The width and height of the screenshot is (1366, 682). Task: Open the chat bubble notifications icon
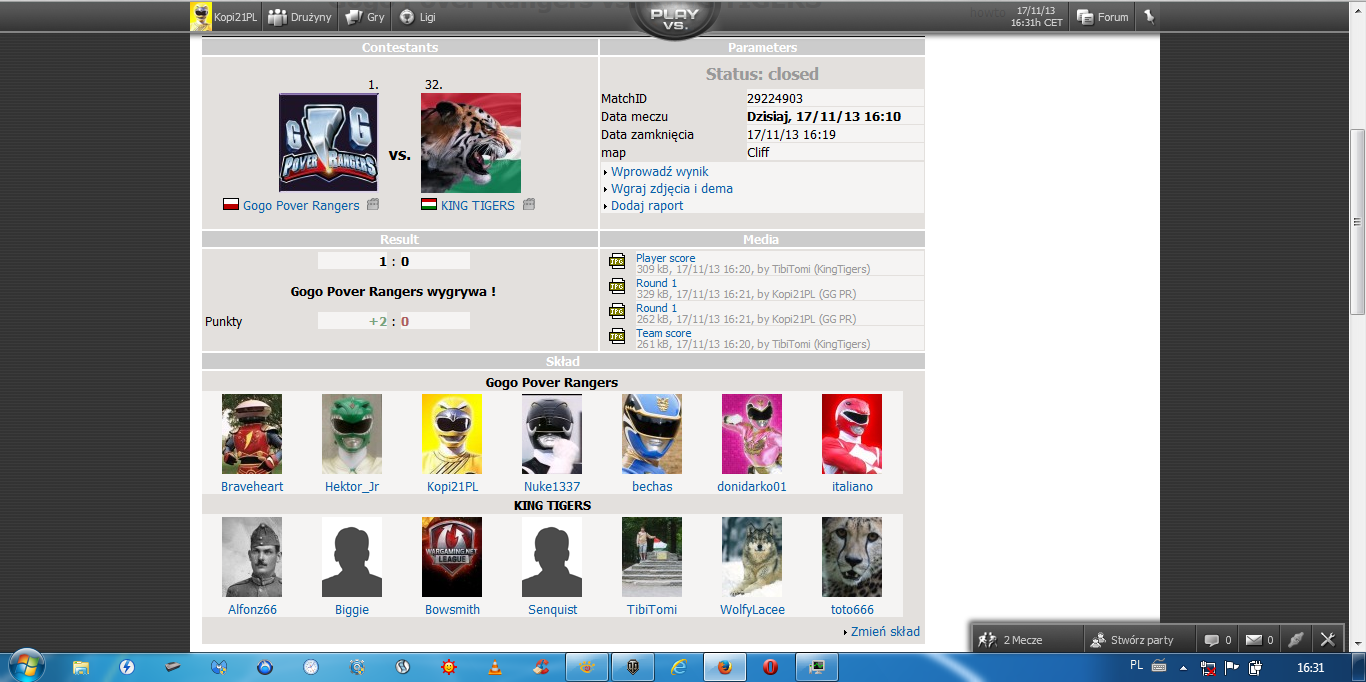1211,640
